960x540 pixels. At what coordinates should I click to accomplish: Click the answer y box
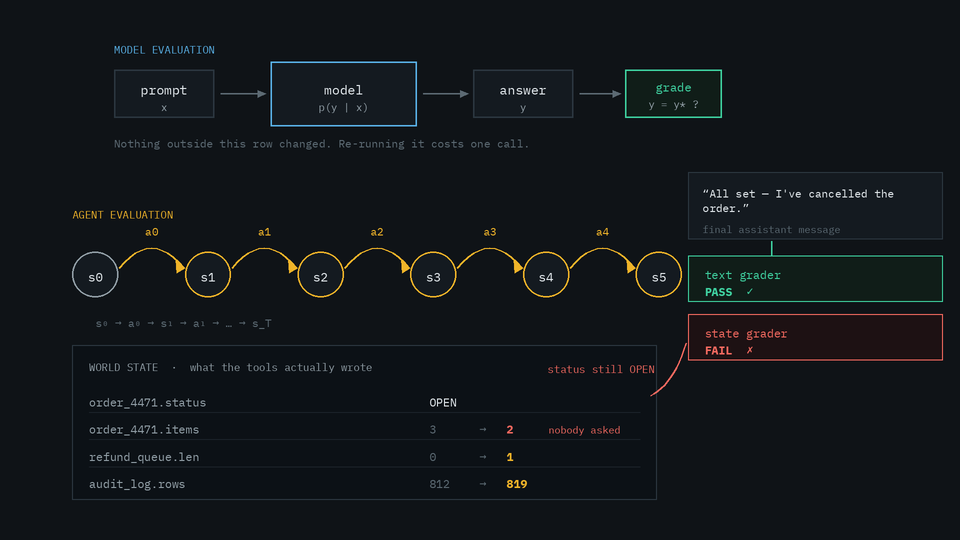pos(523,94)
